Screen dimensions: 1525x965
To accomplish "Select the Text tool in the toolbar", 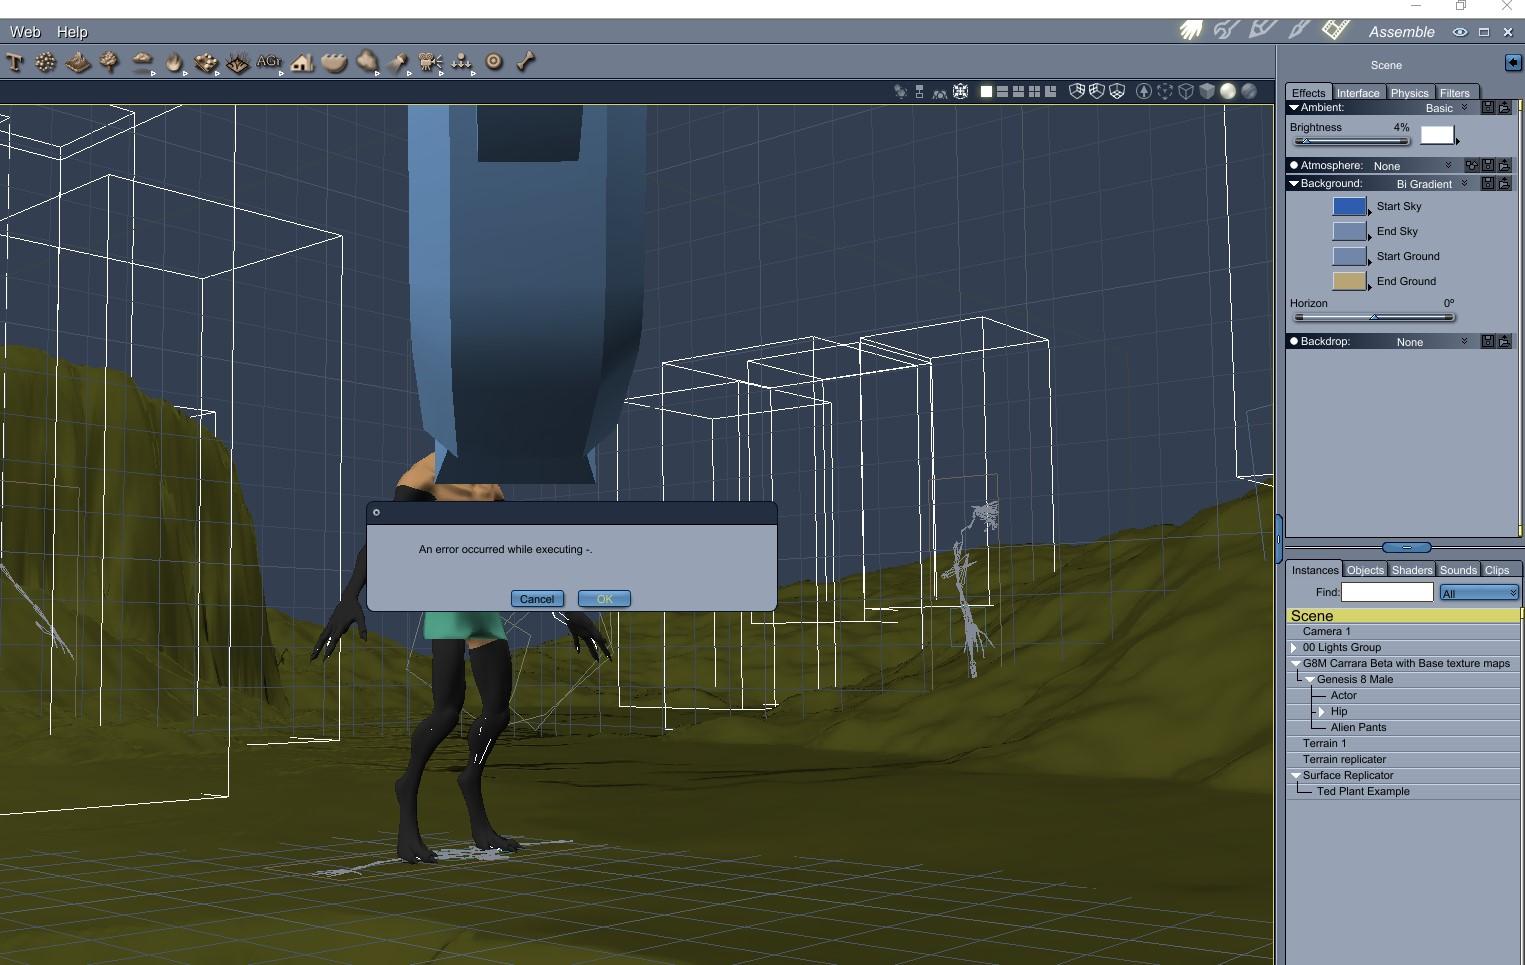I will [x=15, y=62].
